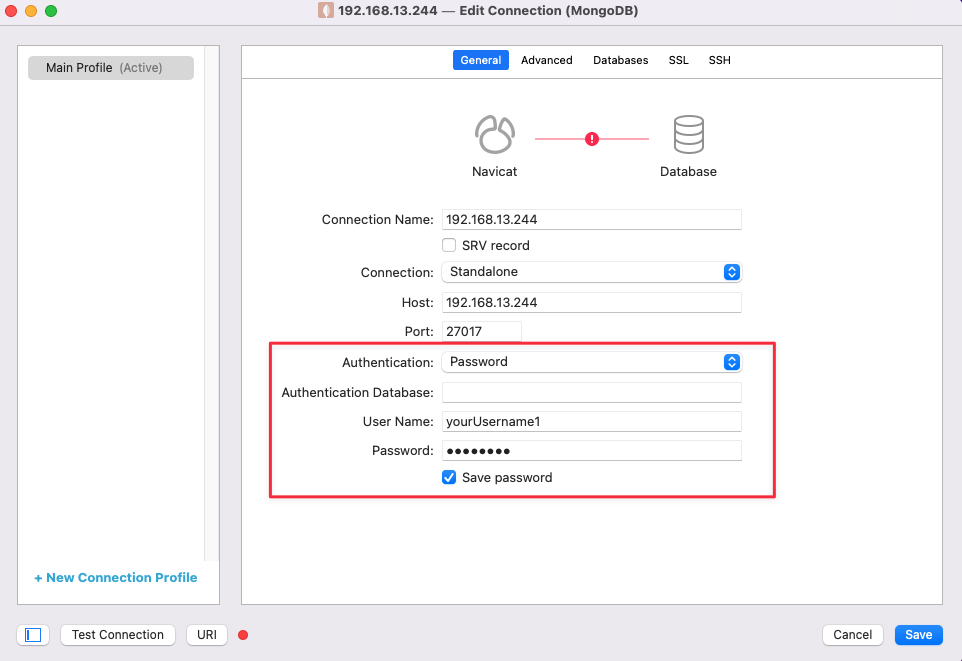
Task: Click the green maximize window button
Action: click(51, 11)
